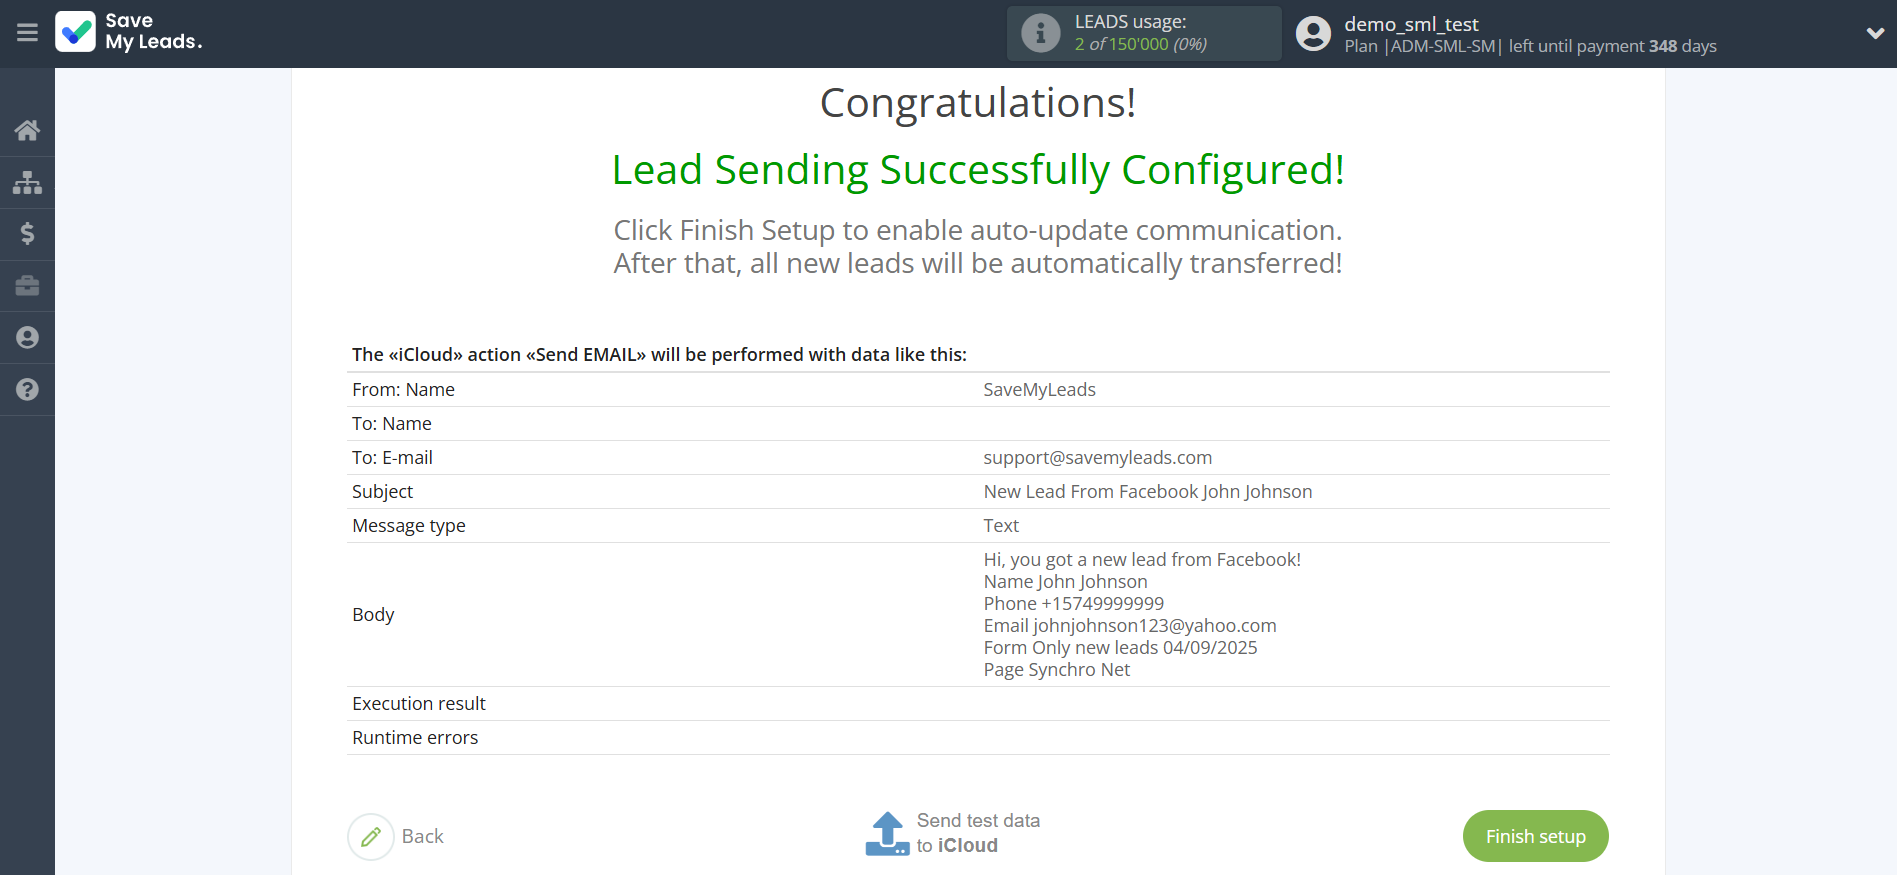Image resolution: width=1897 pixels, height=875 pixels.
Task: Click the Save My Leads brand name
Action: [154, 31]
